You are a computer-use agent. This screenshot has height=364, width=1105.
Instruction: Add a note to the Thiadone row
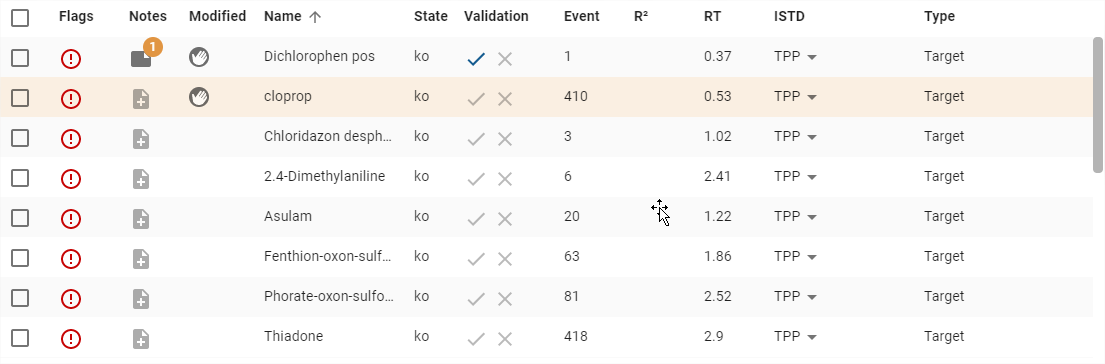(x=141, y=339)
